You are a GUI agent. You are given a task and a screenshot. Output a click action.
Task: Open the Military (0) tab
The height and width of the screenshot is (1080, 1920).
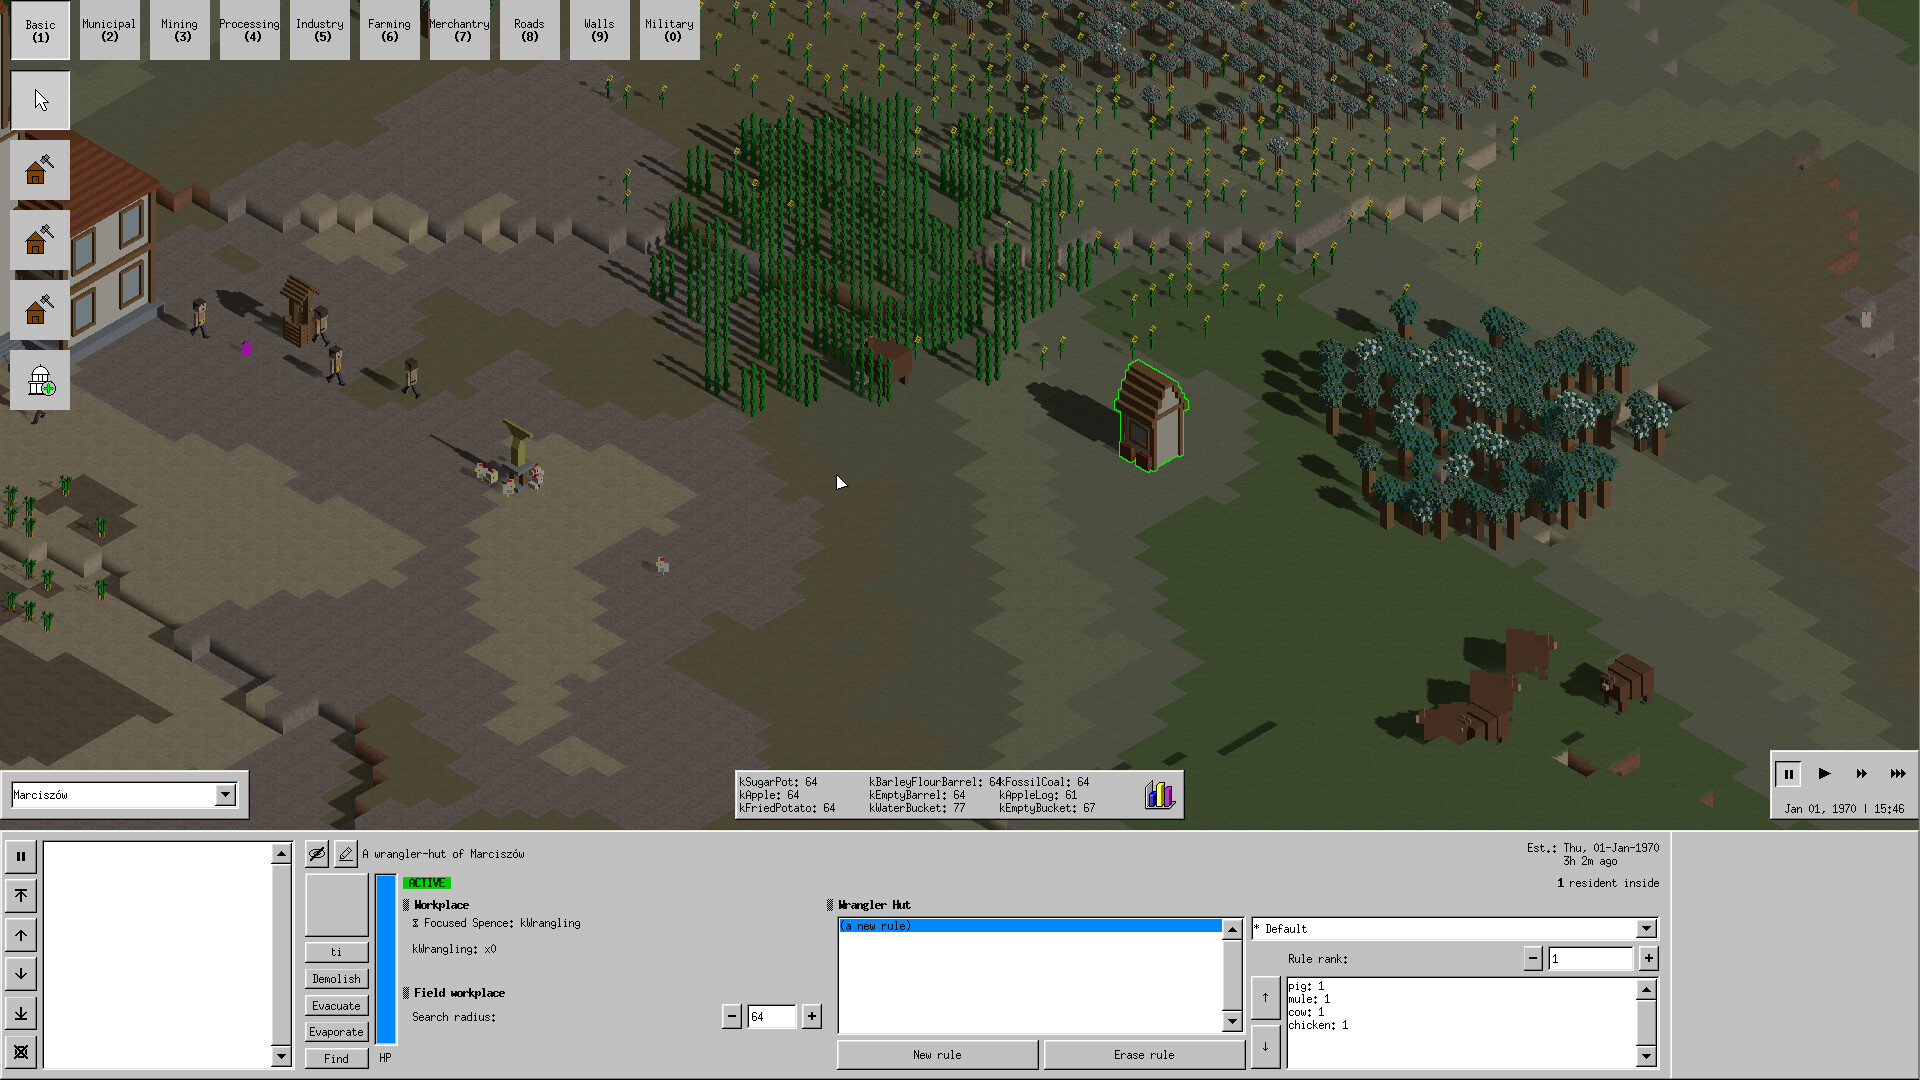click(670, 30)
